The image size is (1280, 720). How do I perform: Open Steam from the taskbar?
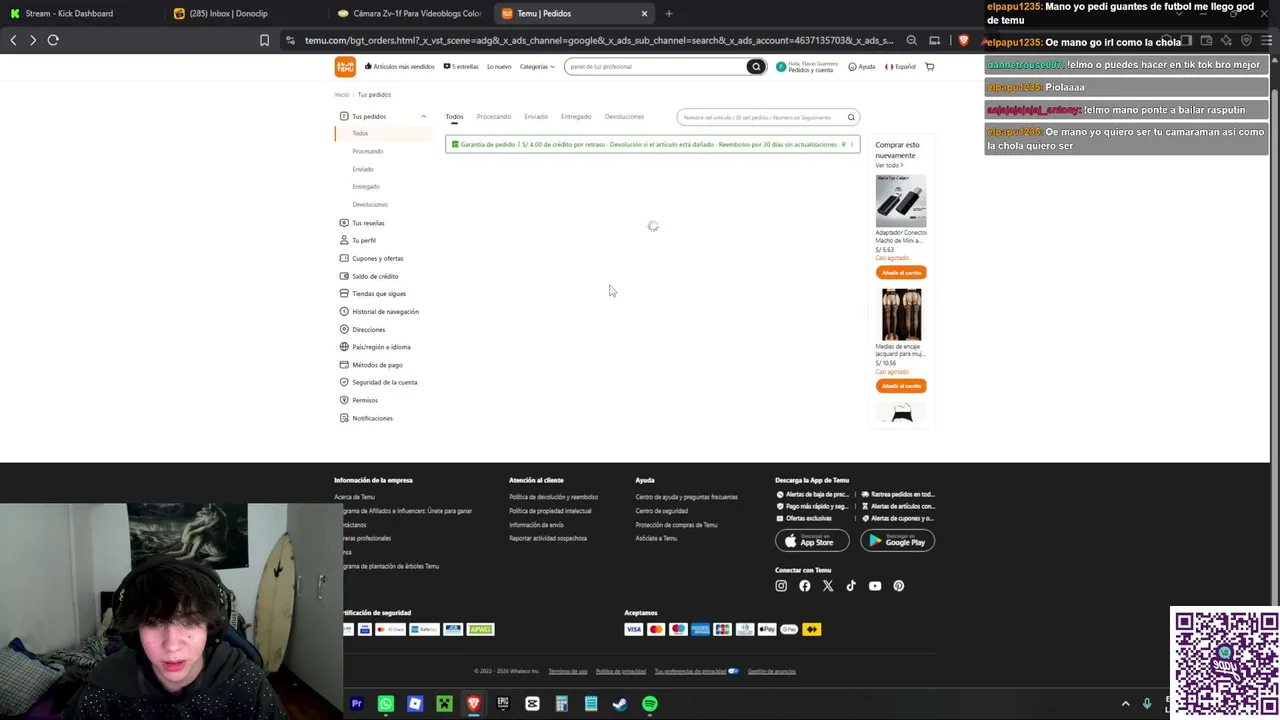click(620, 704)
